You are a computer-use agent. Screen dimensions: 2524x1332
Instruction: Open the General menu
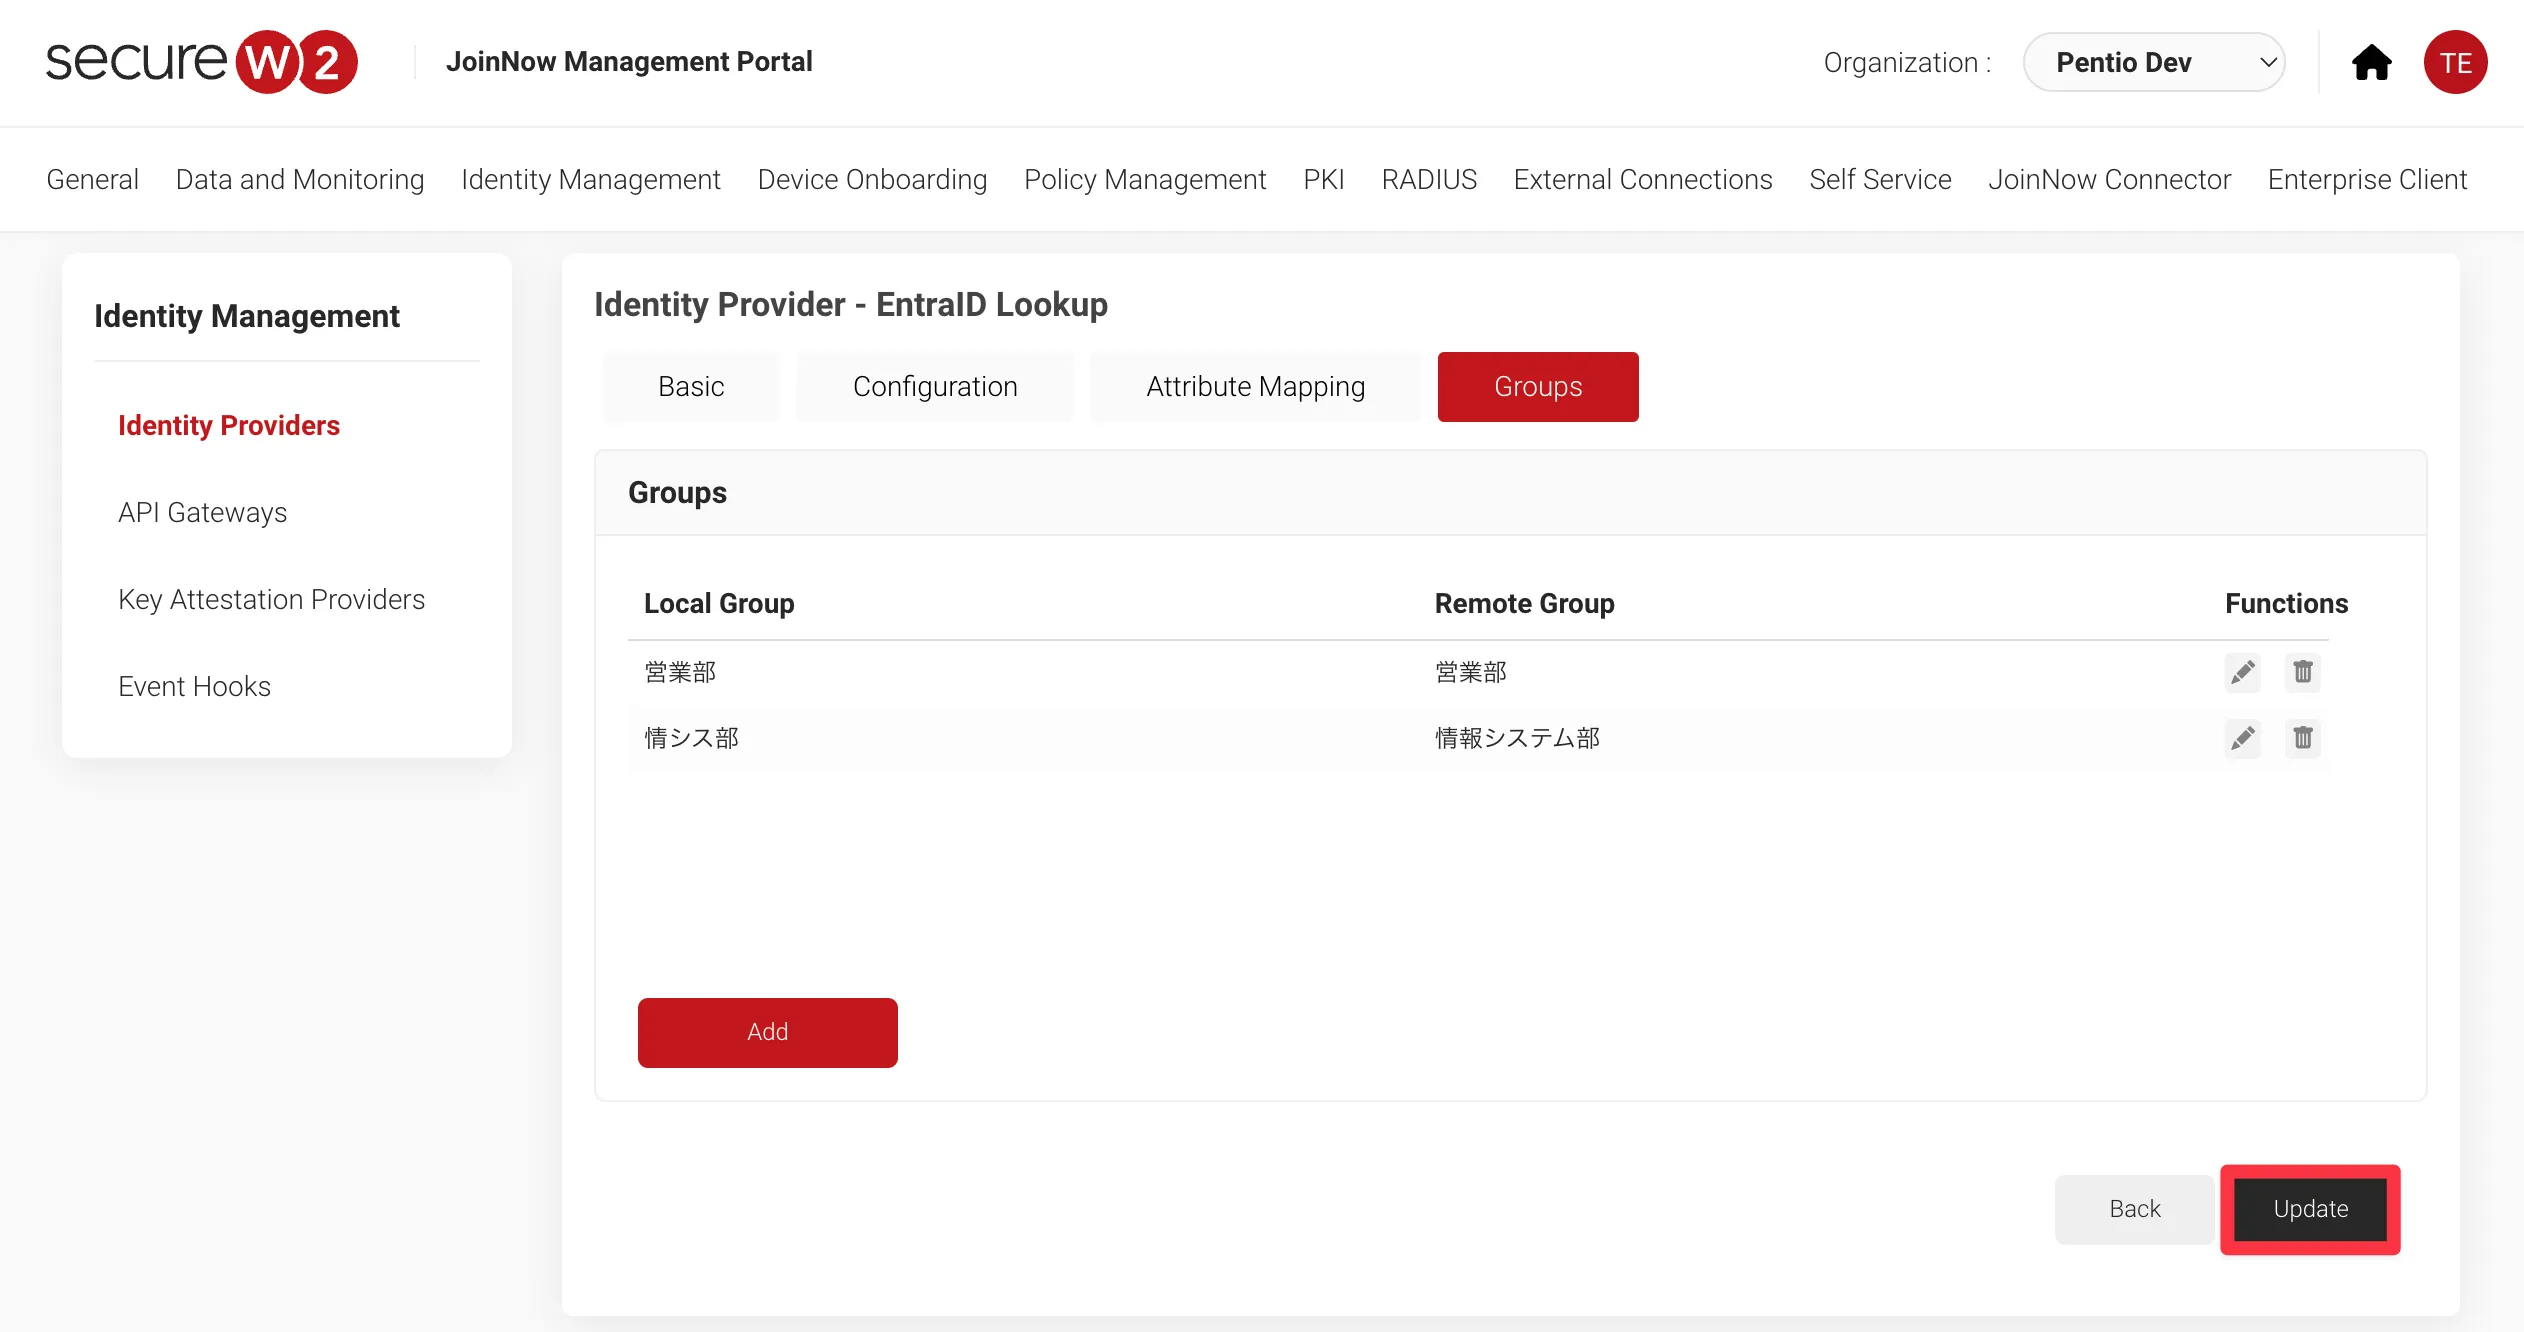click(x=92, y=179)
